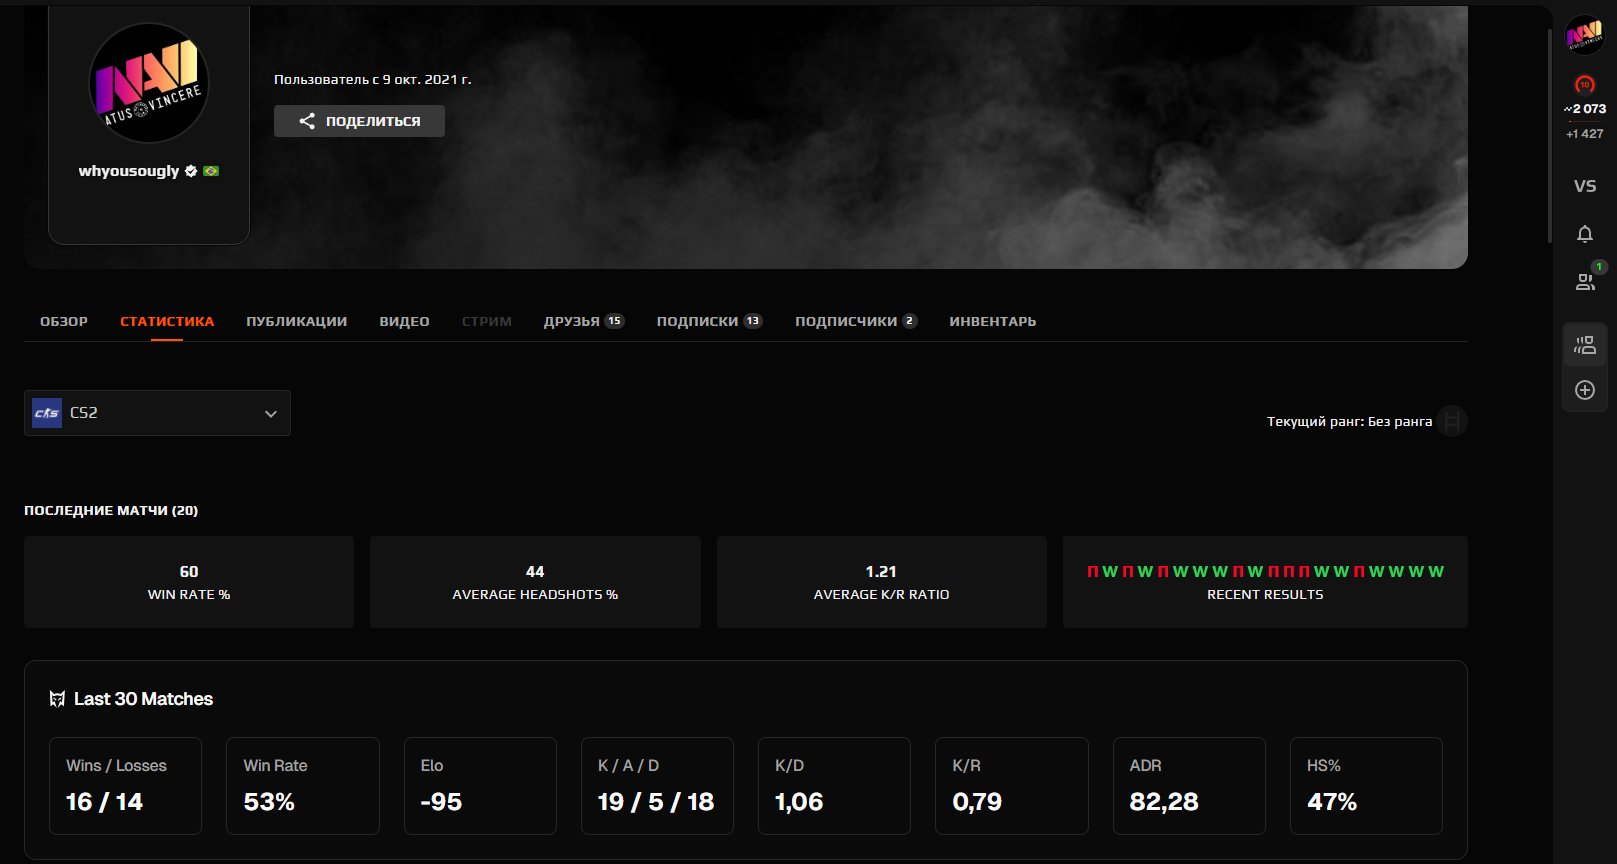Open the Друзья 15 tab

(x=584, y=321)
